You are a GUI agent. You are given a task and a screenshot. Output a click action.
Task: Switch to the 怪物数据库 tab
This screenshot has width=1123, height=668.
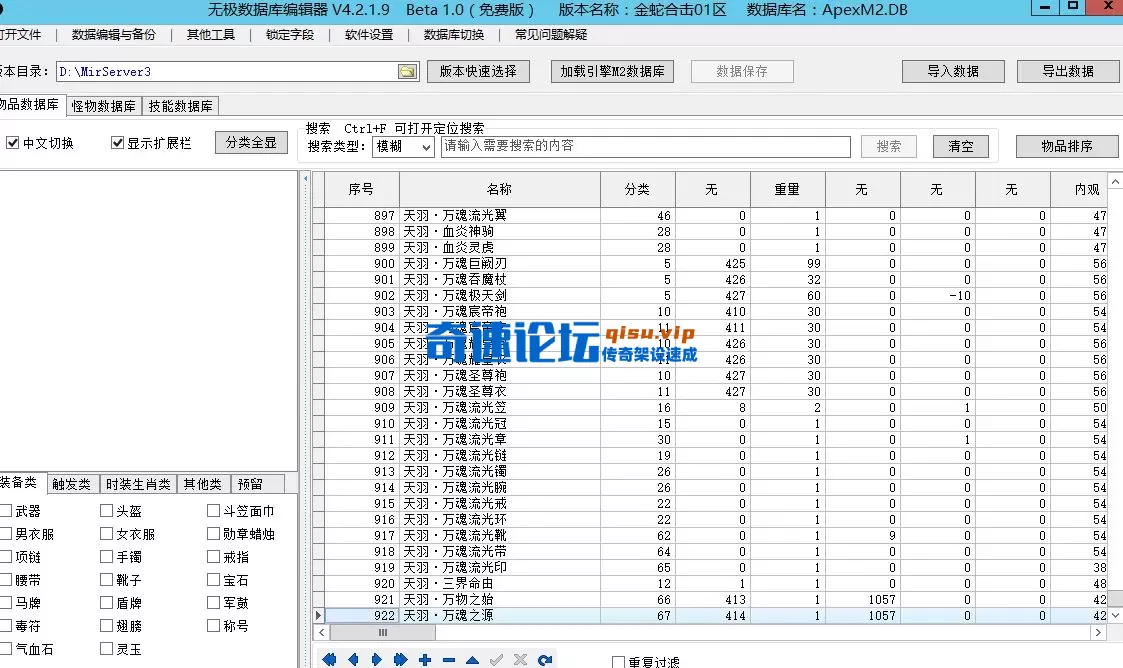click(104, 105)
